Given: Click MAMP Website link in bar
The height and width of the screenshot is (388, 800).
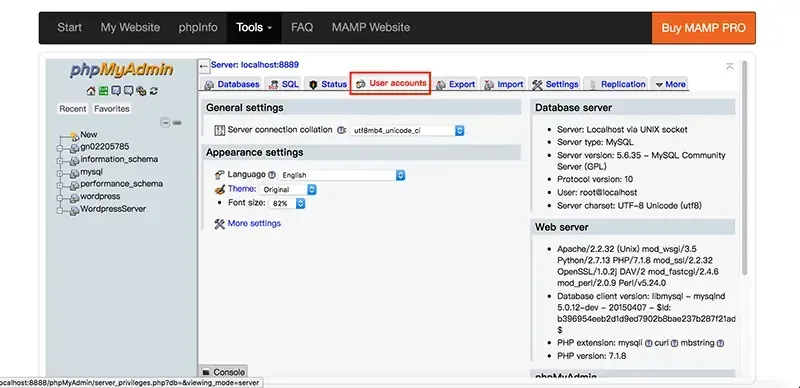Looking at the screenshot, I should pyautogui.click(x=371, y=28).
